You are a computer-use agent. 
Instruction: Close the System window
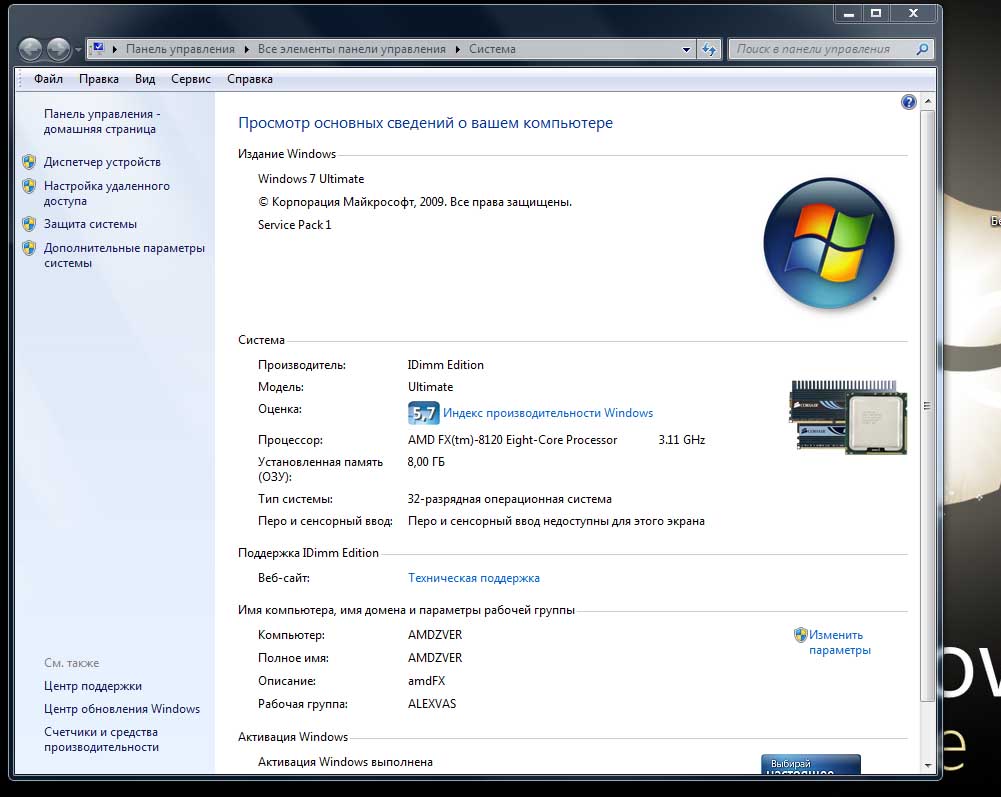point(914,13)
